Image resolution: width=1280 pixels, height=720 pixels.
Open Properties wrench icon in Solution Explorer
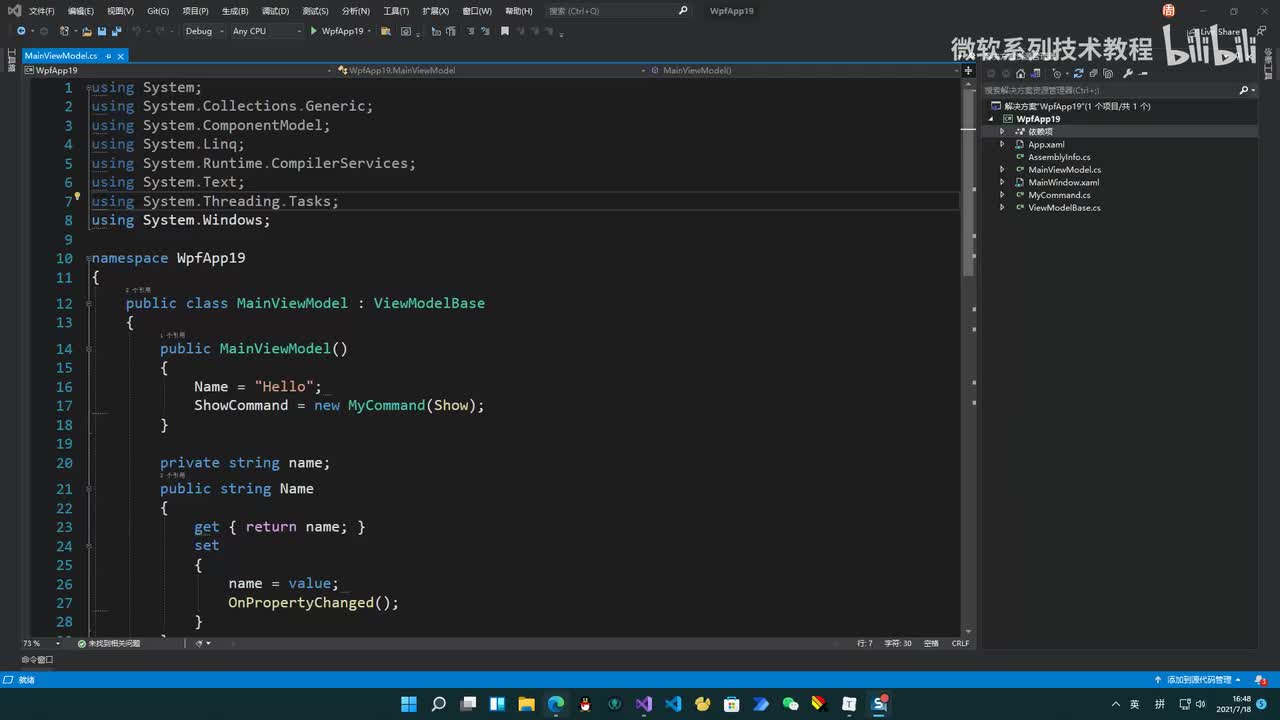pos(1128,73)
